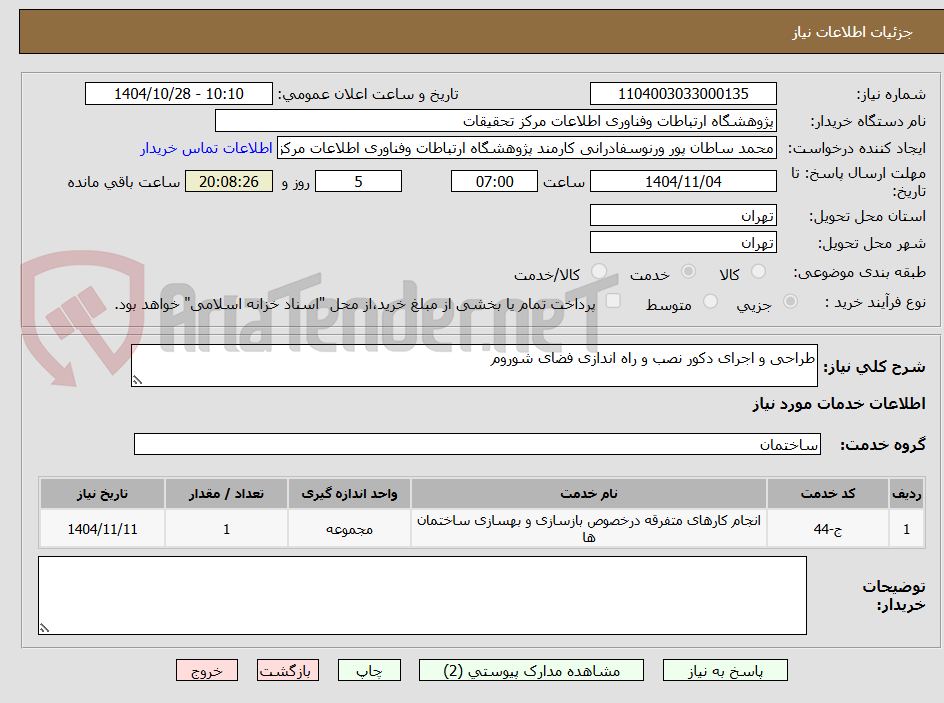Image resolution: width=944 pixels, height=703 pixels.
Task: Select the خدمت radio button
Action: [688, 272]
